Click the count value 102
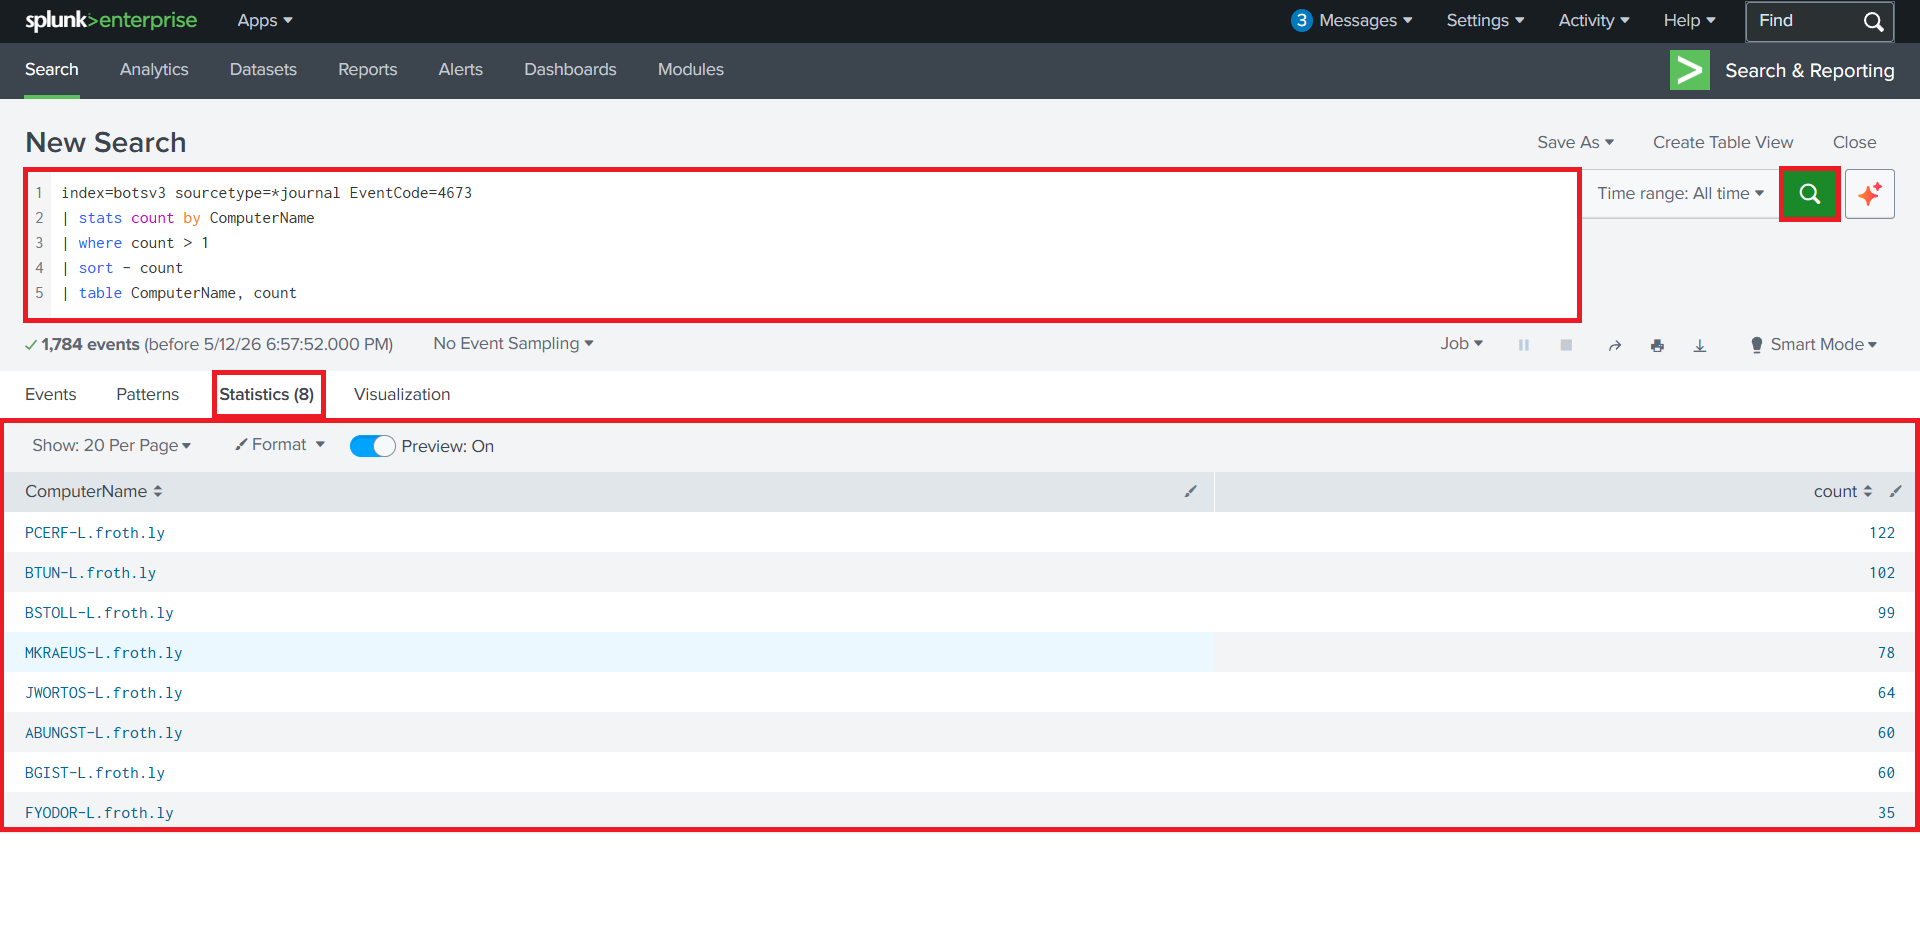Screen dimensions: 1920x932 1882,573
